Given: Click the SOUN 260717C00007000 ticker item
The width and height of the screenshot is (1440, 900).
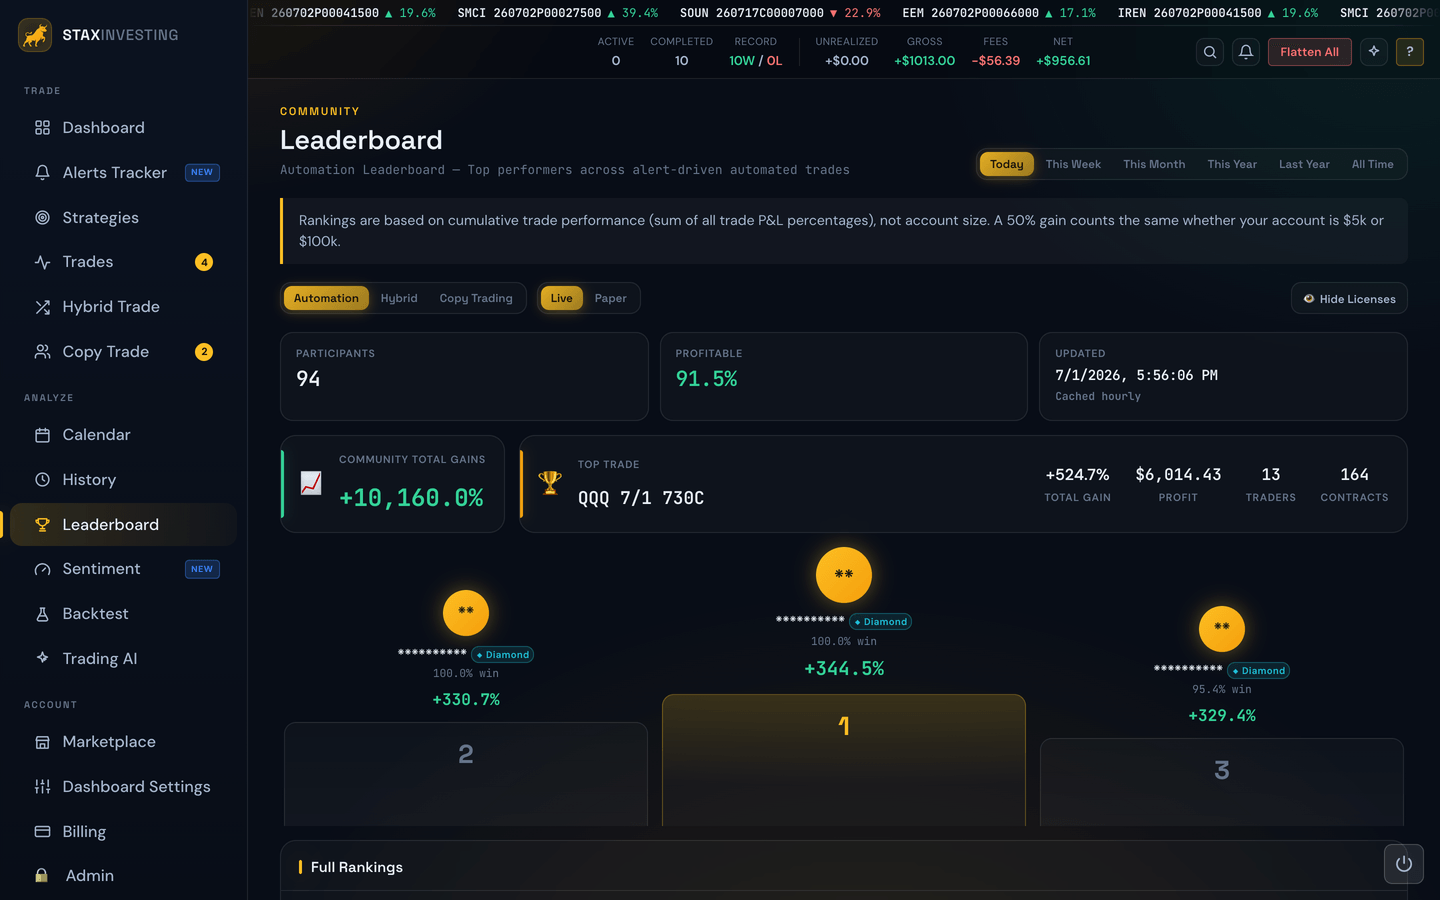Looking at the screenshot, I should coord(780,13).
